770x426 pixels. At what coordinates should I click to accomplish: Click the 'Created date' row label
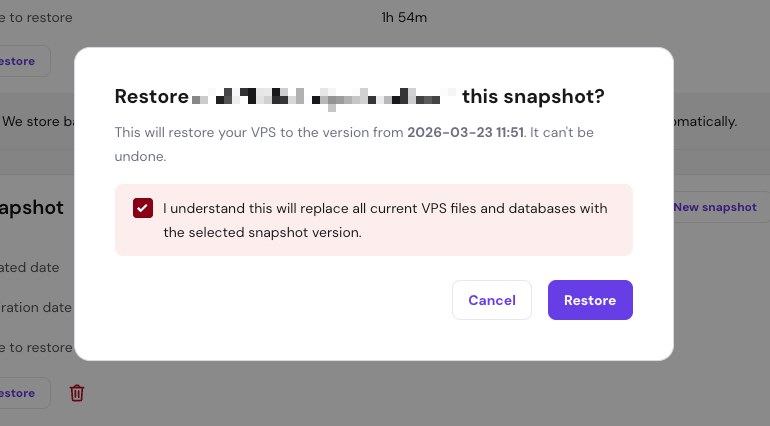[30, 267]
